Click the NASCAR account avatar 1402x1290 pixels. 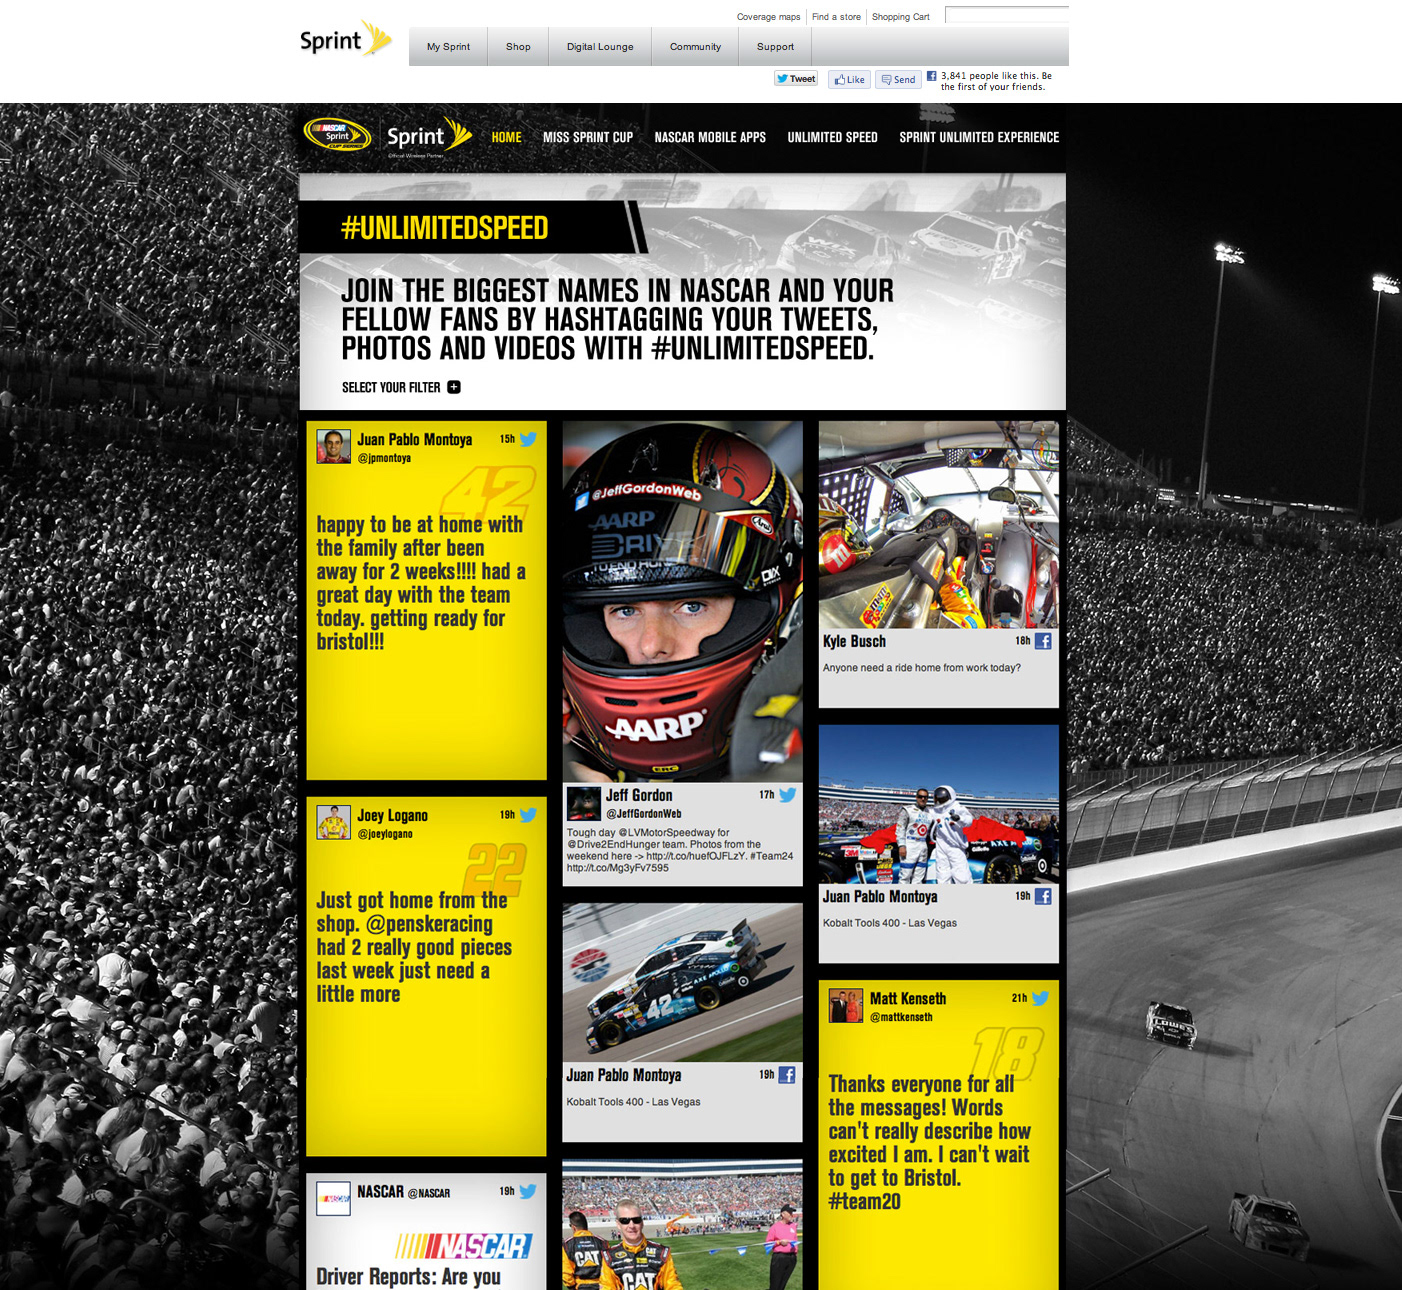point(334,1198)
